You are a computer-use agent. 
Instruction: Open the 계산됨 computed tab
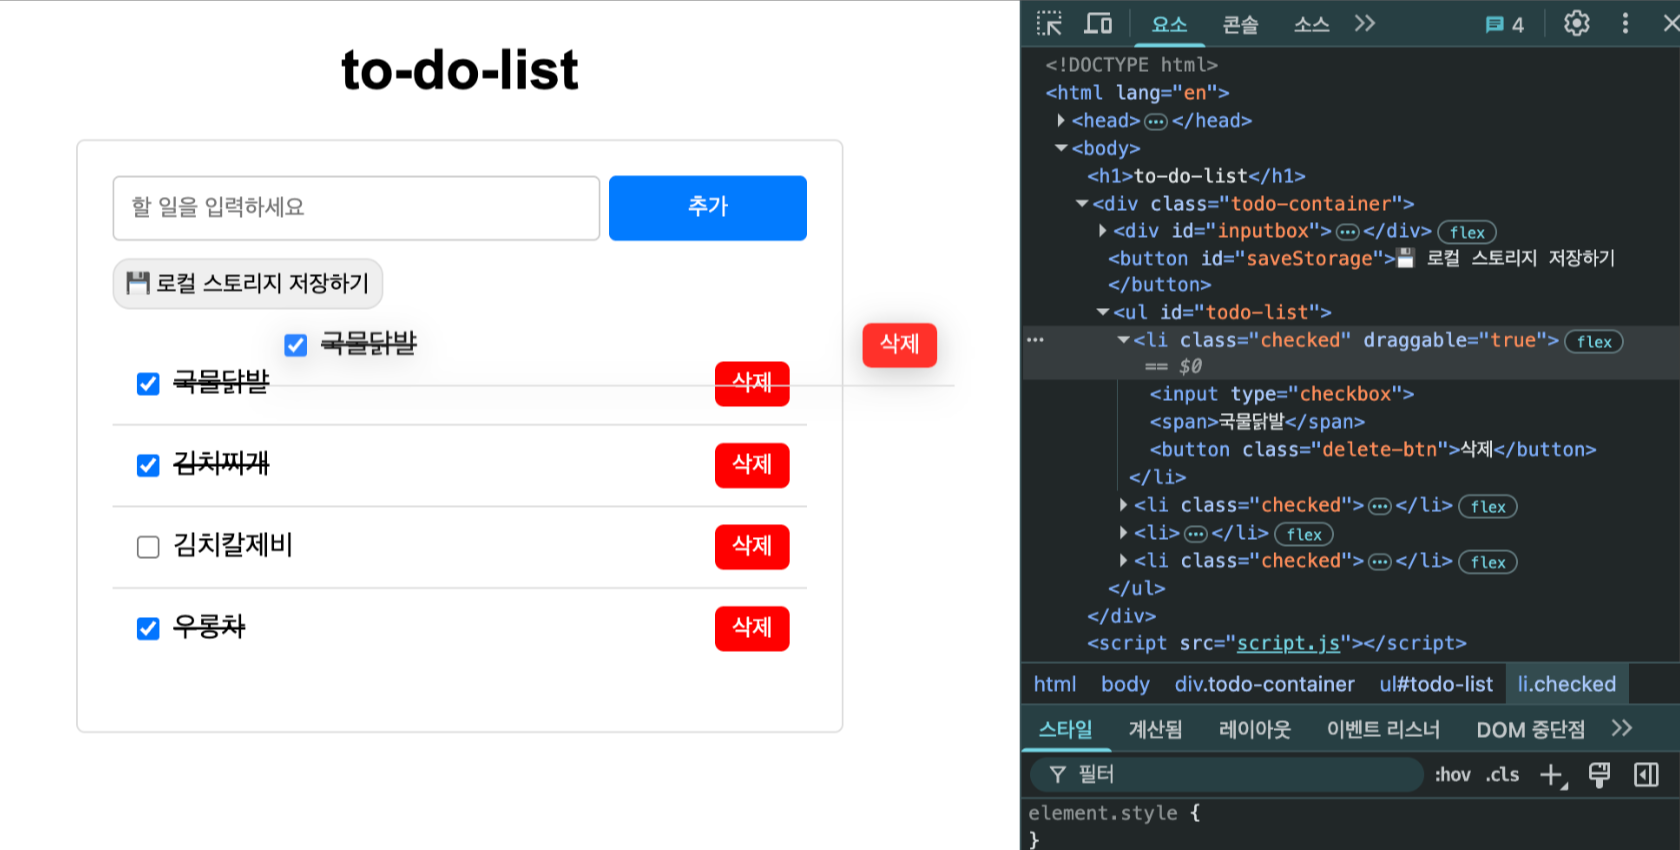(x=1155, y=729)
